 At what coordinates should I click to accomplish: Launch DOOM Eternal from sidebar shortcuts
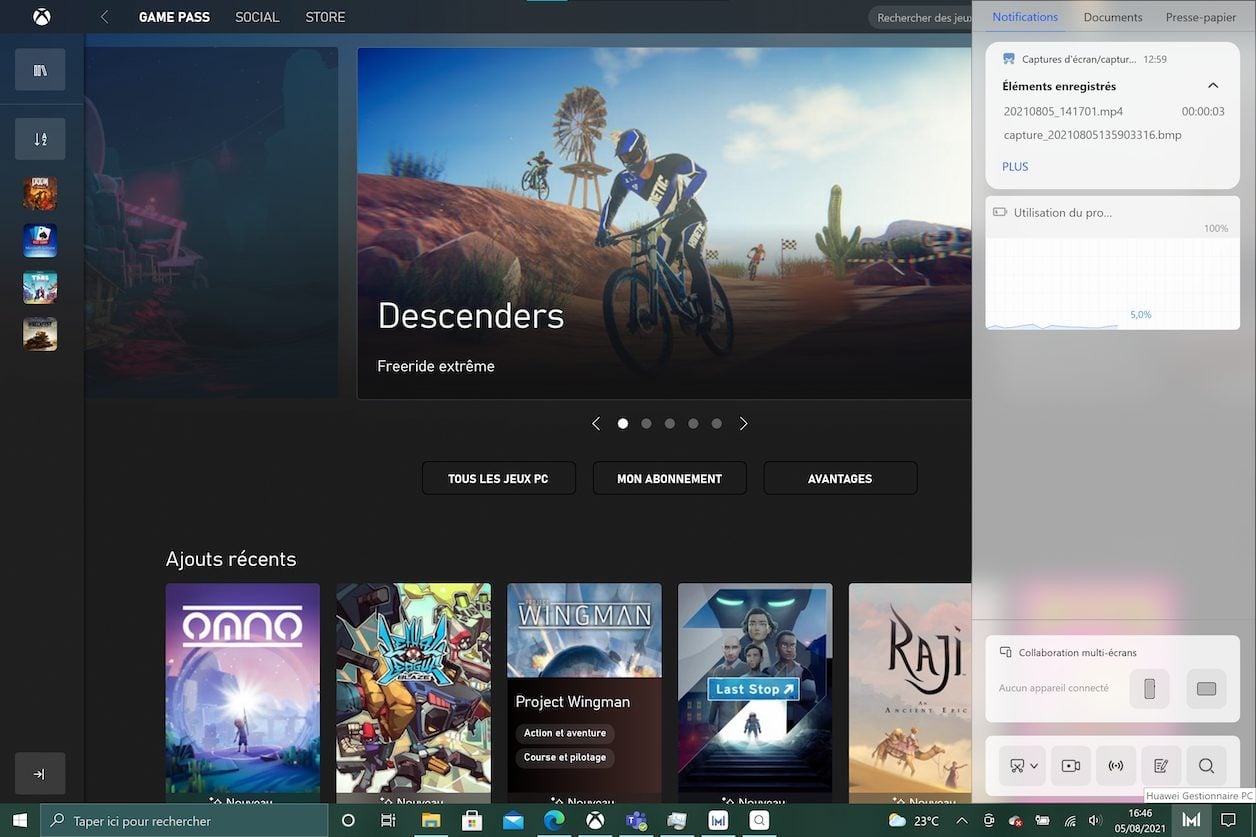(40, 193)
